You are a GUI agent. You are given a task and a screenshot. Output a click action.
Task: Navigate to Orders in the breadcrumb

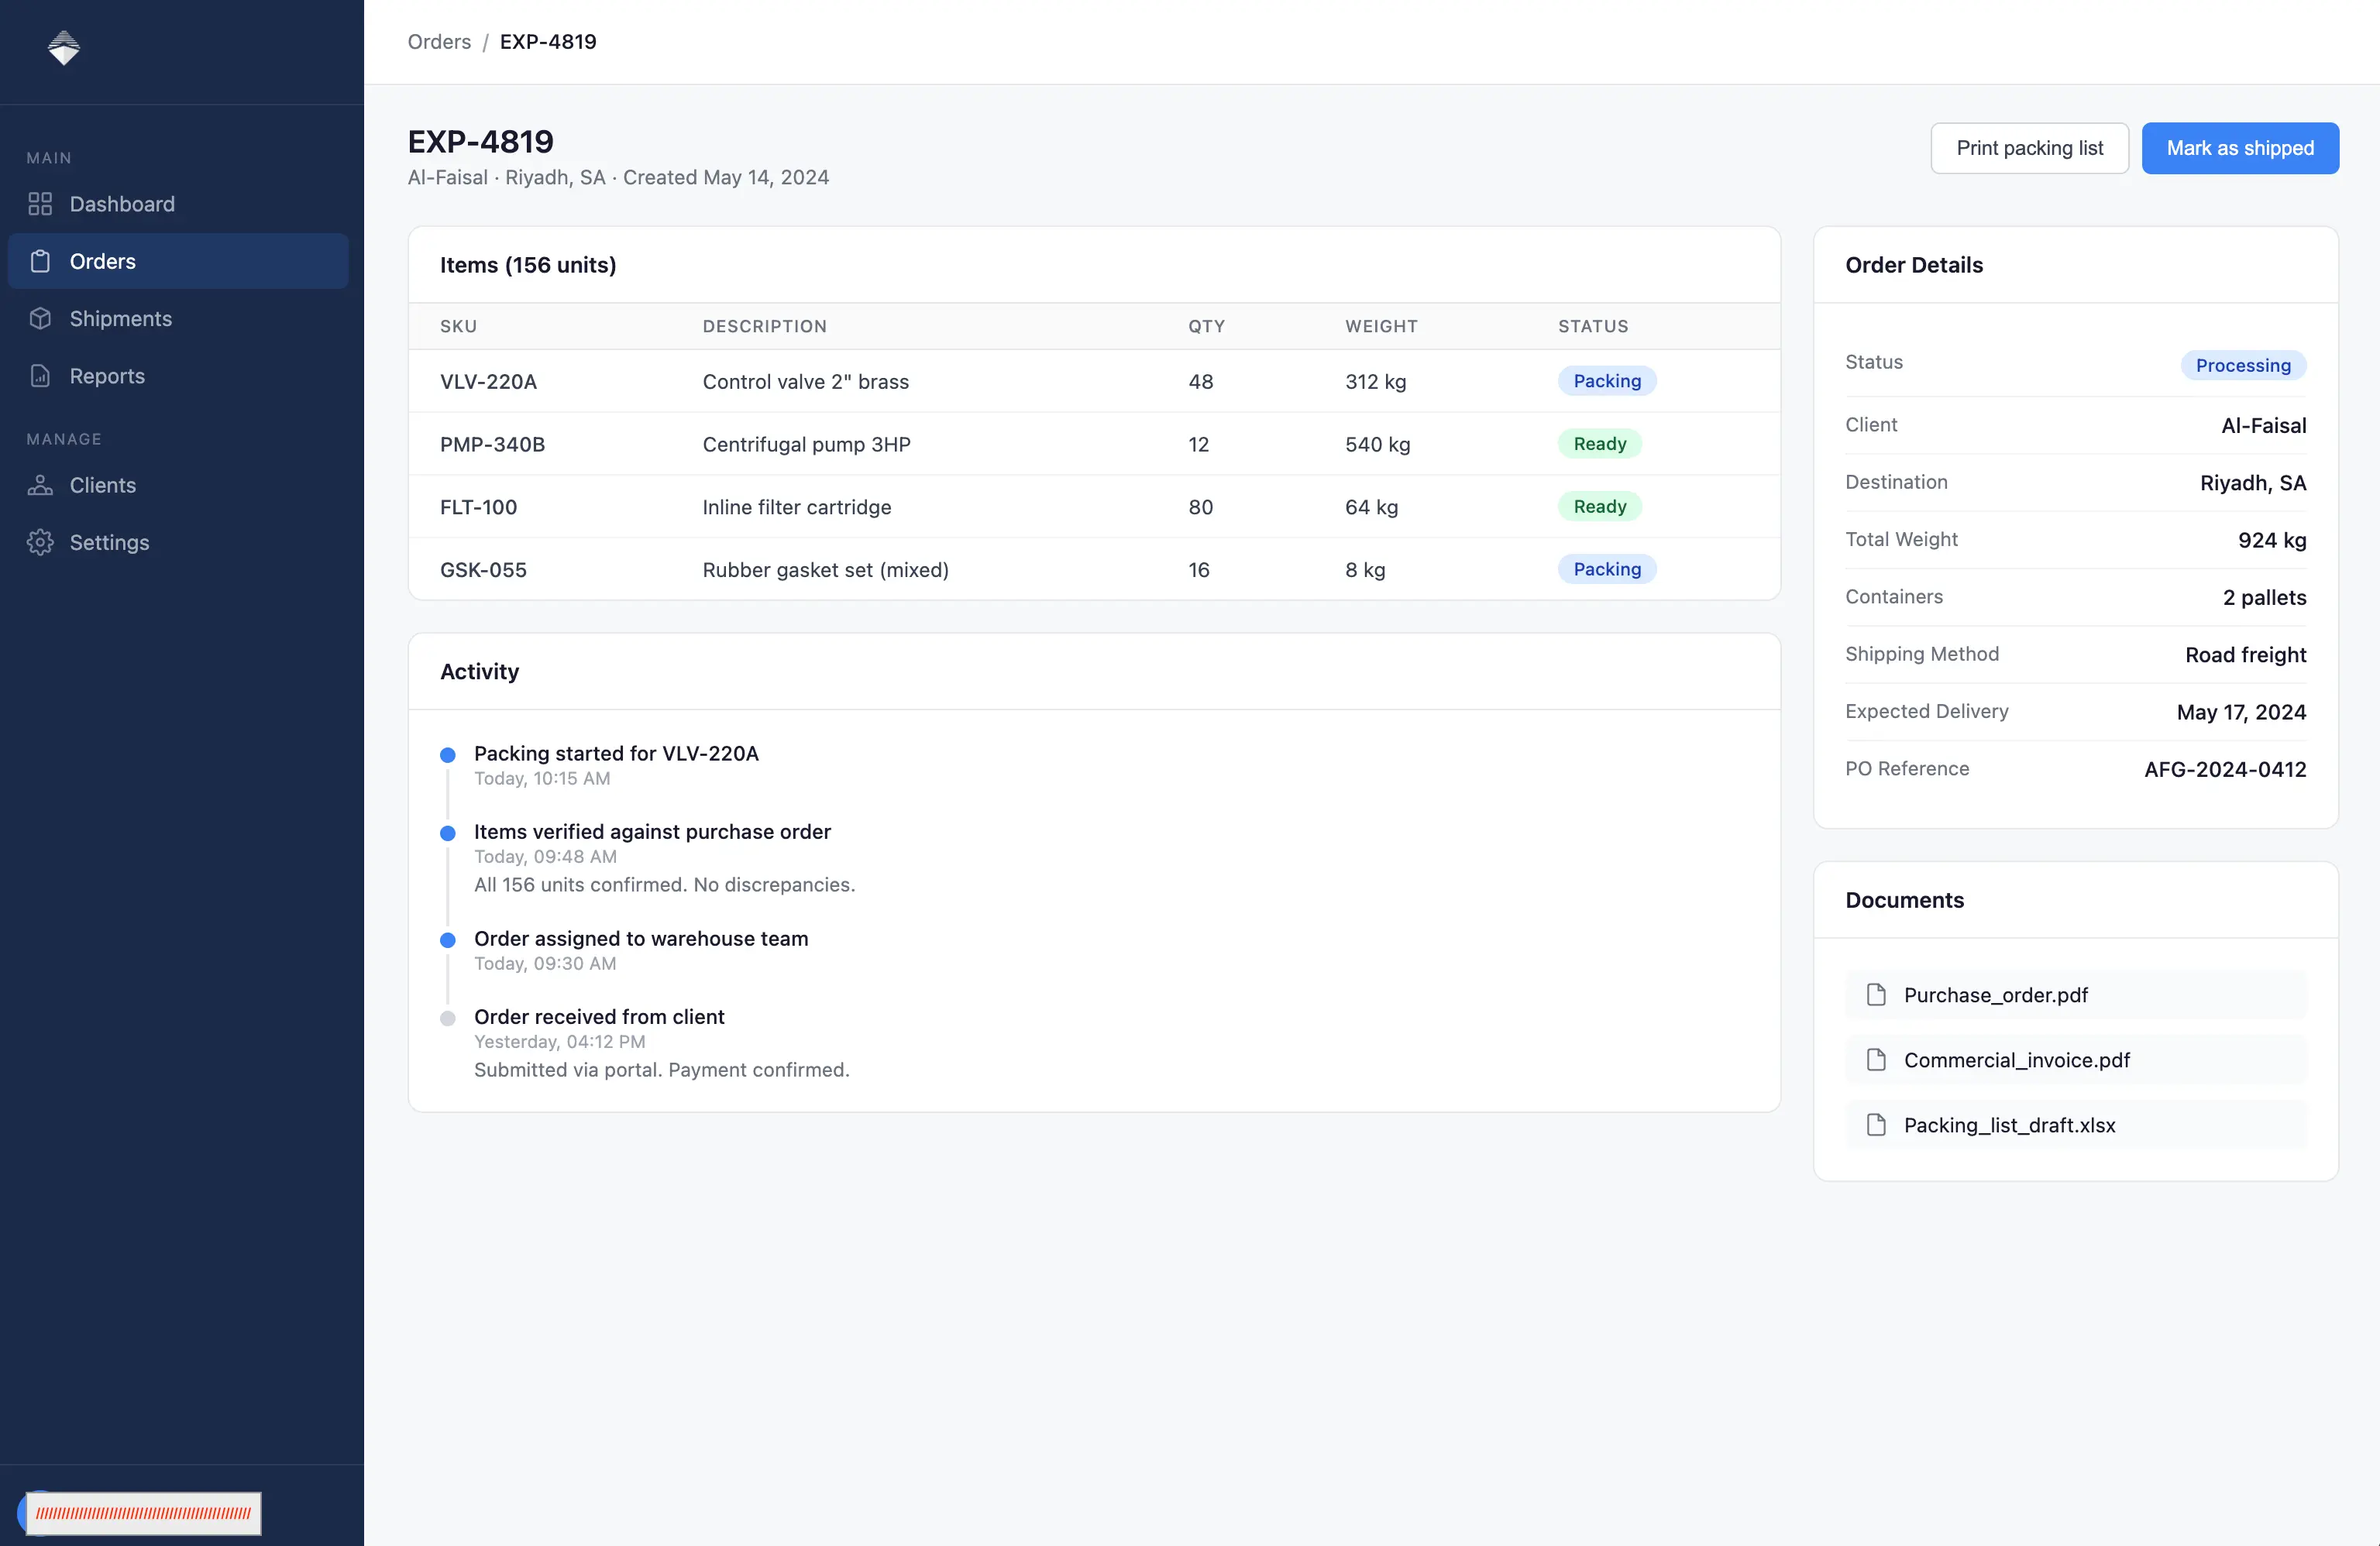[x=439, y=42]
